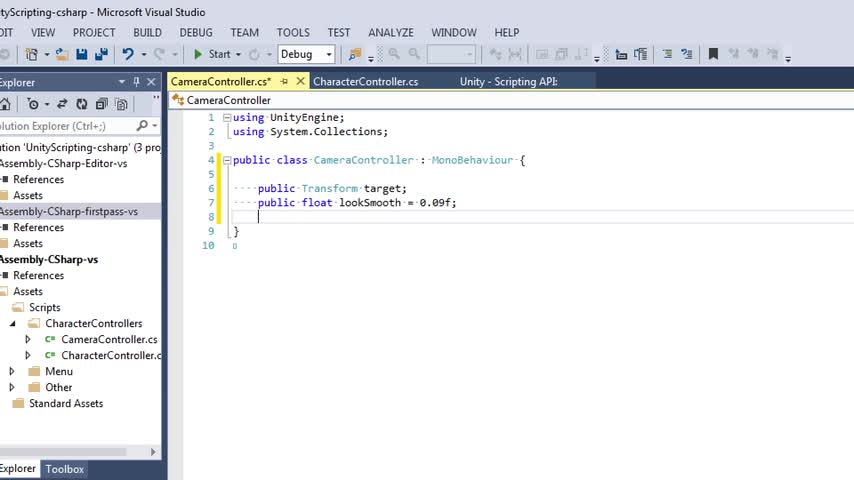Click the Redo arrow icon
Screen dimensions: 854x480
[x=160, y=54]
